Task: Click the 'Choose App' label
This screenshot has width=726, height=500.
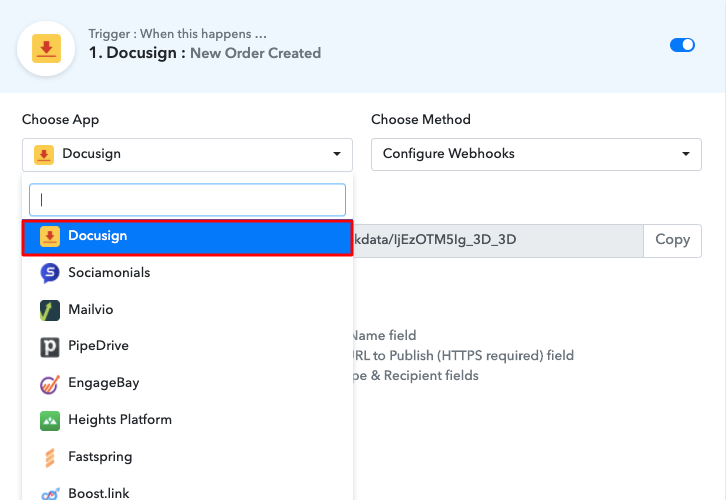Action: click(61, 119)
